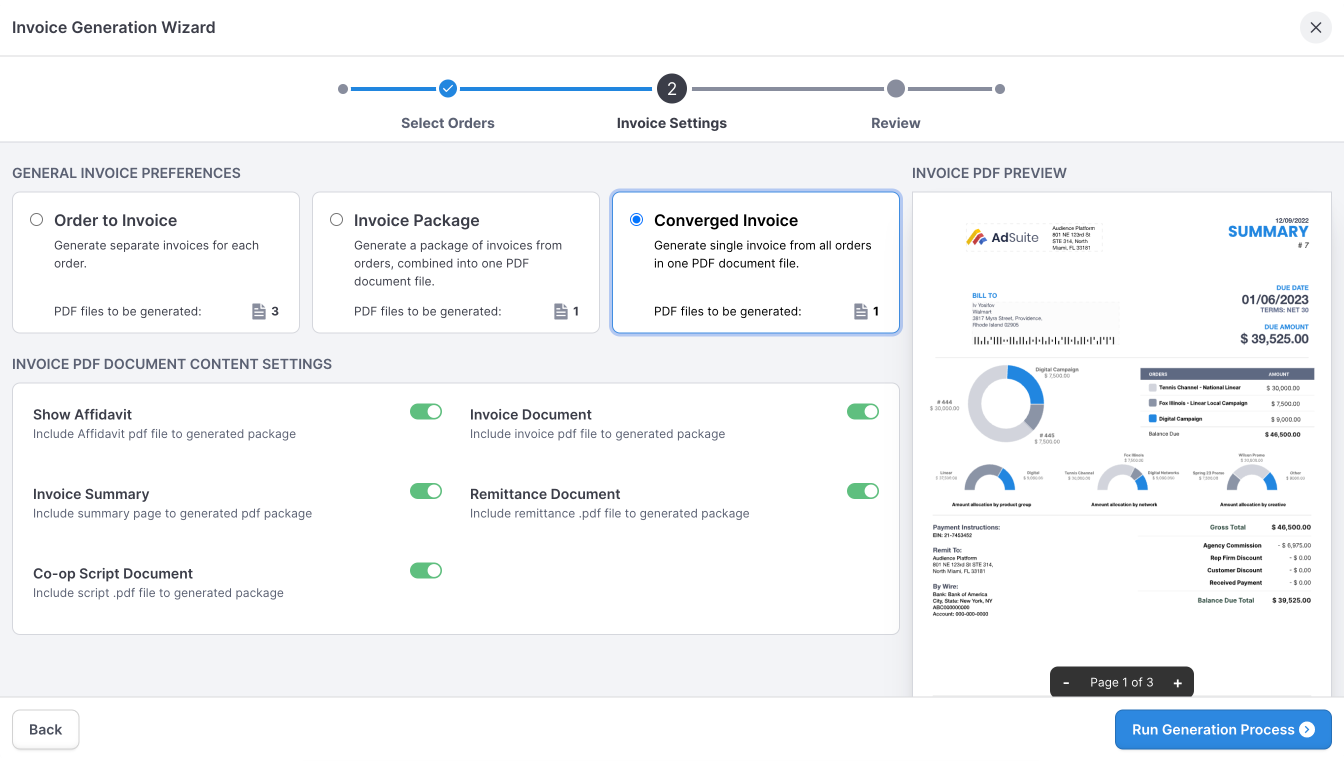Click the step 2 circle indicator
This screenshot has height=761, width=1344.
(x=671, y=88)
